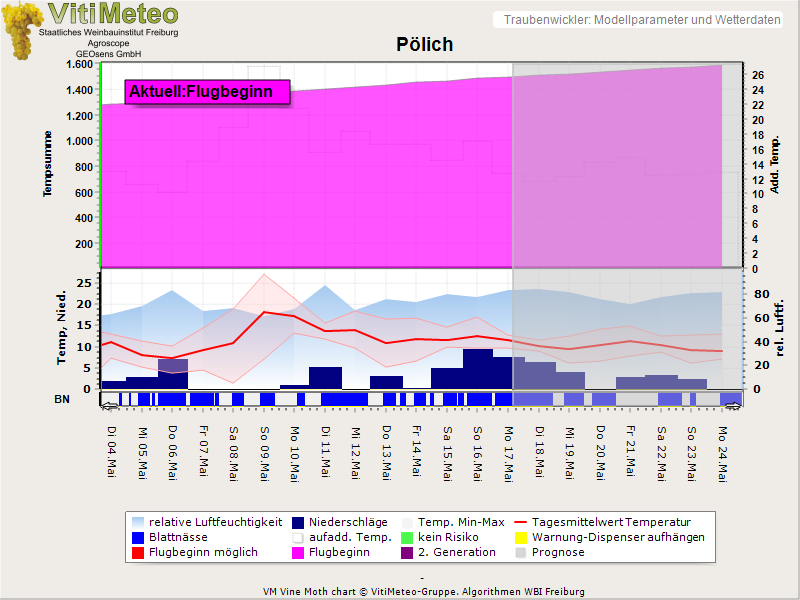Click the relative Luftfeuchtigkeit legend icon

[x=137, y=522]
